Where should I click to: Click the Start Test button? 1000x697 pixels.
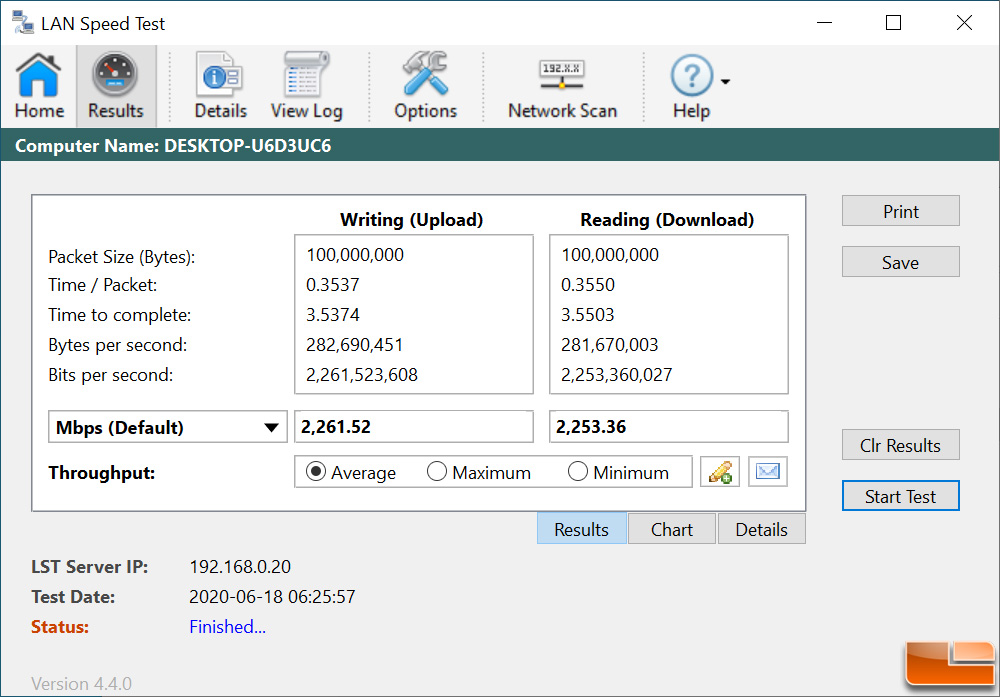click(901, 495)
